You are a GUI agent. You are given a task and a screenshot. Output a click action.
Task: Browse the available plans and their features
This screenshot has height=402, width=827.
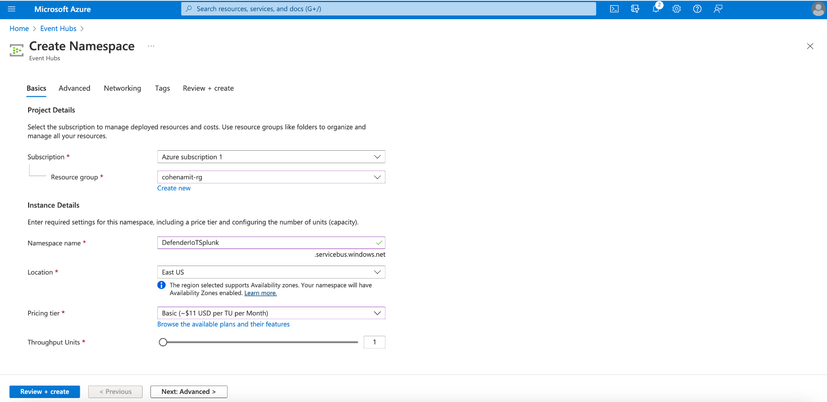(223, 324)
